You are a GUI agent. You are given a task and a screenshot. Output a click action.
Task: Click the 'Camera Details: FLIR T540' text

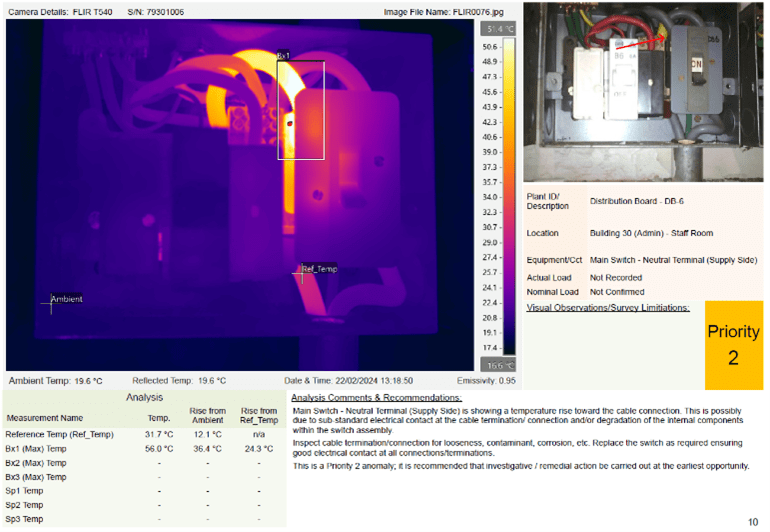60,12
